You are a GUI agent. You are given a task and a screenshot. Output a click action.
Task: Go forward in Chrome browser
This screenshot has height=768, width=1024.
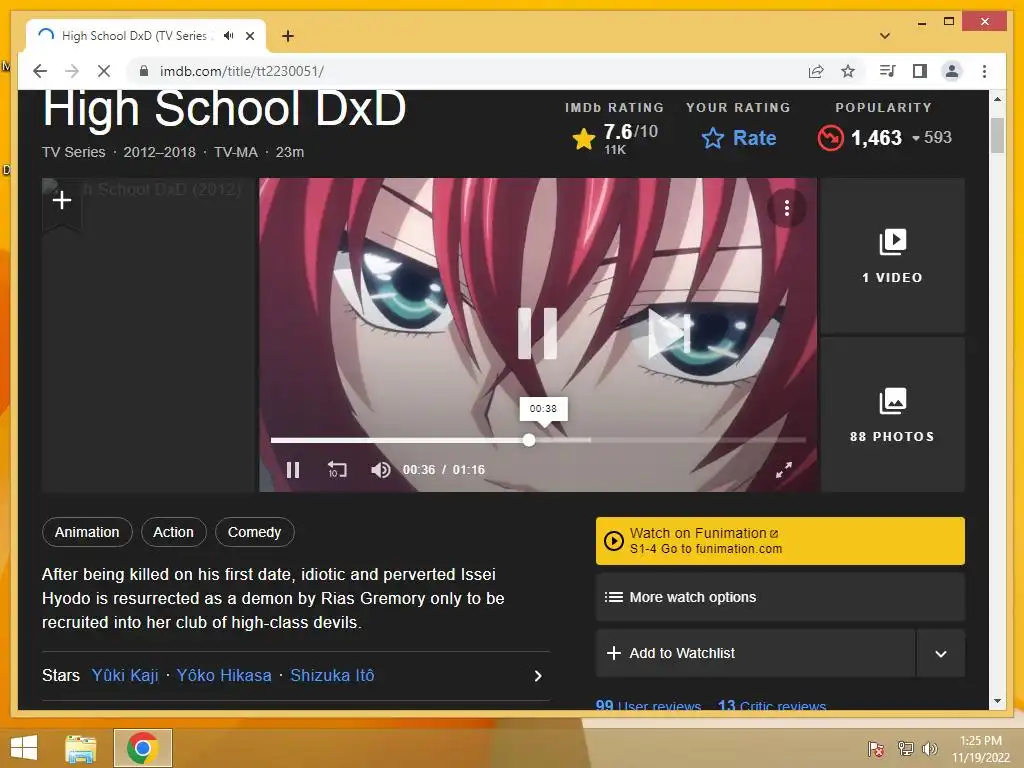[72, 71]
